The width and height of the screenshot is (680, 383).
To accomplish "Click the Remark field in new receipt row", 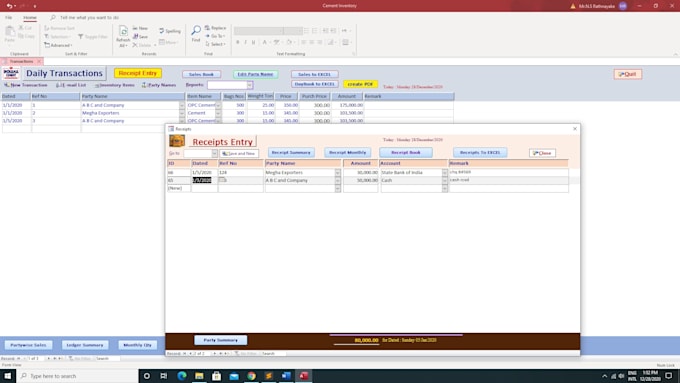I will [509, 188].
